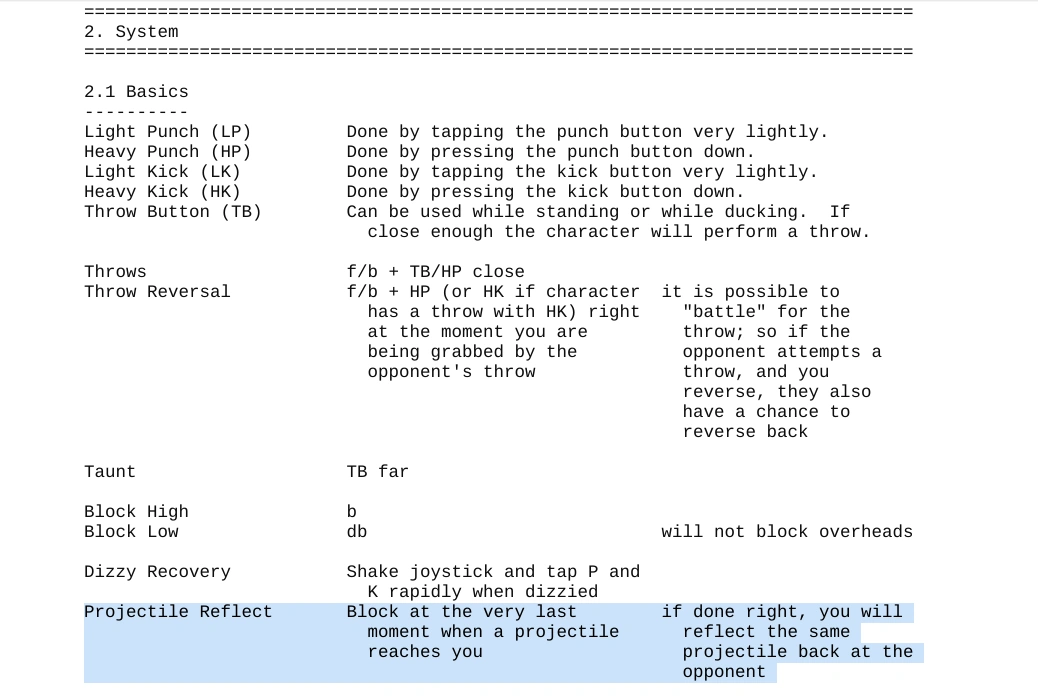This screenshot has width=1038, height=700.
Task: Click the 'Throw Reversal' move name
Action: pyautogui.click(x=157, y=292)
